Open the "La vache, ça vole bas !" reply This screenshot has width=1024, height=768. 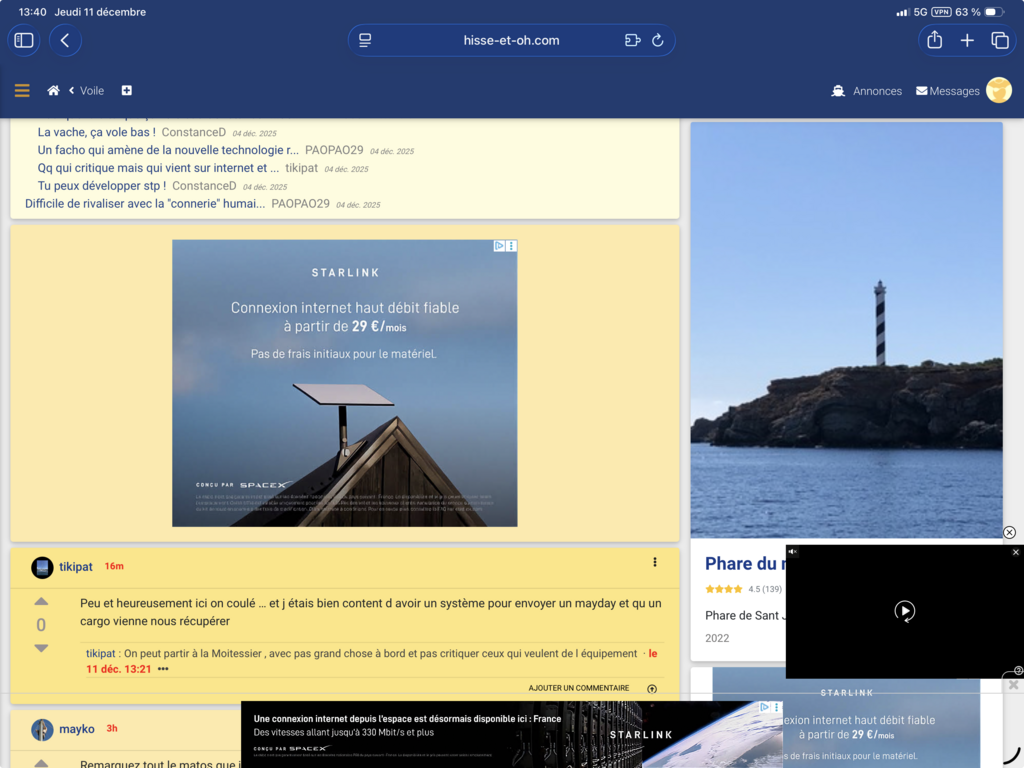tap(96, 132)
